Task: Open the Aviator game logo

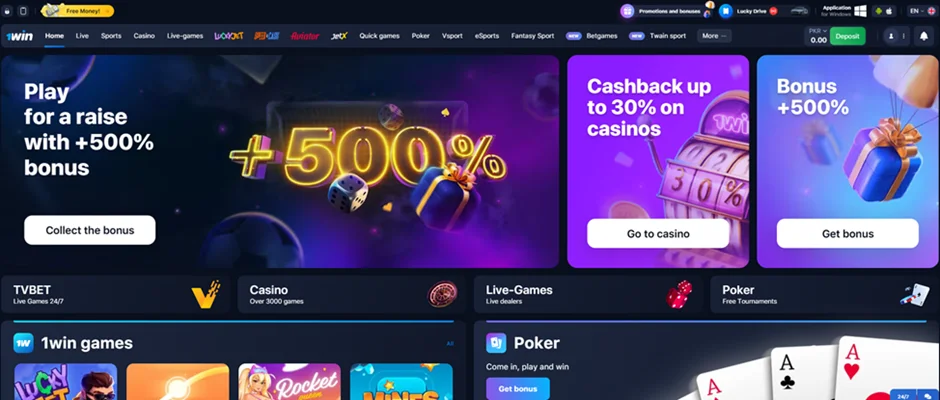Action: [x=305, y=36]
